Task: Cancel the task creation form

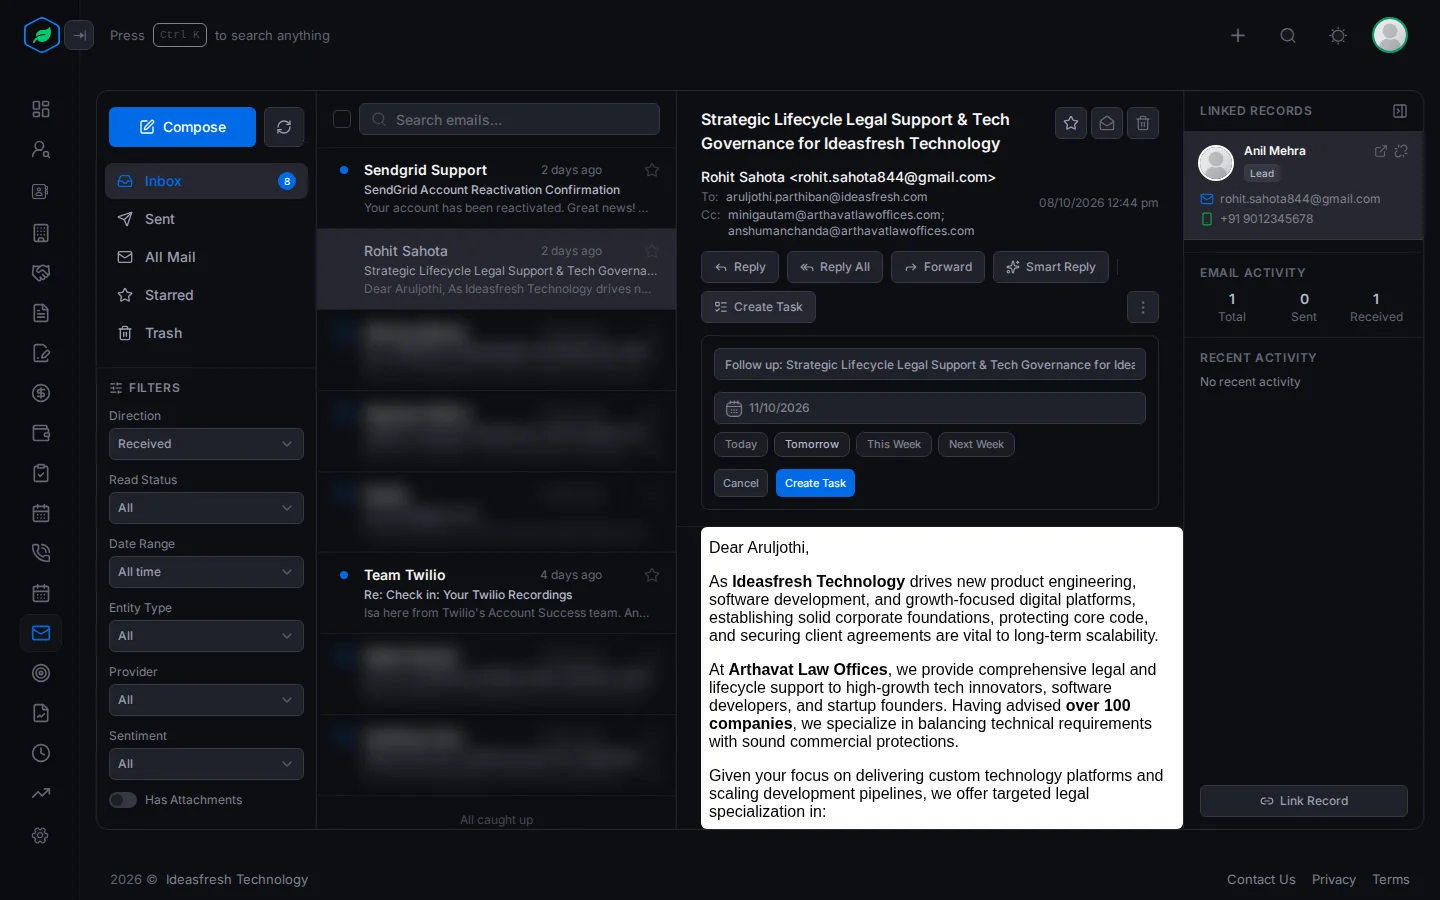Action: (x=741, y=483)
